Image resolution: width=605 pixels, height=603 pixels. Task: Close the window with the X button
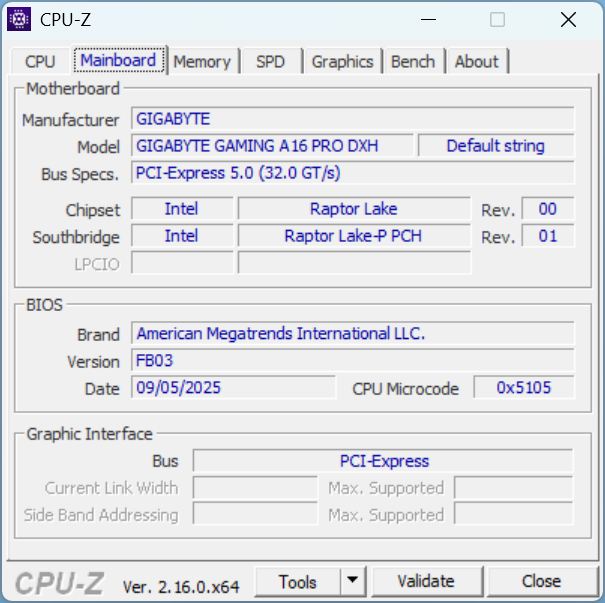coord(568,19)
